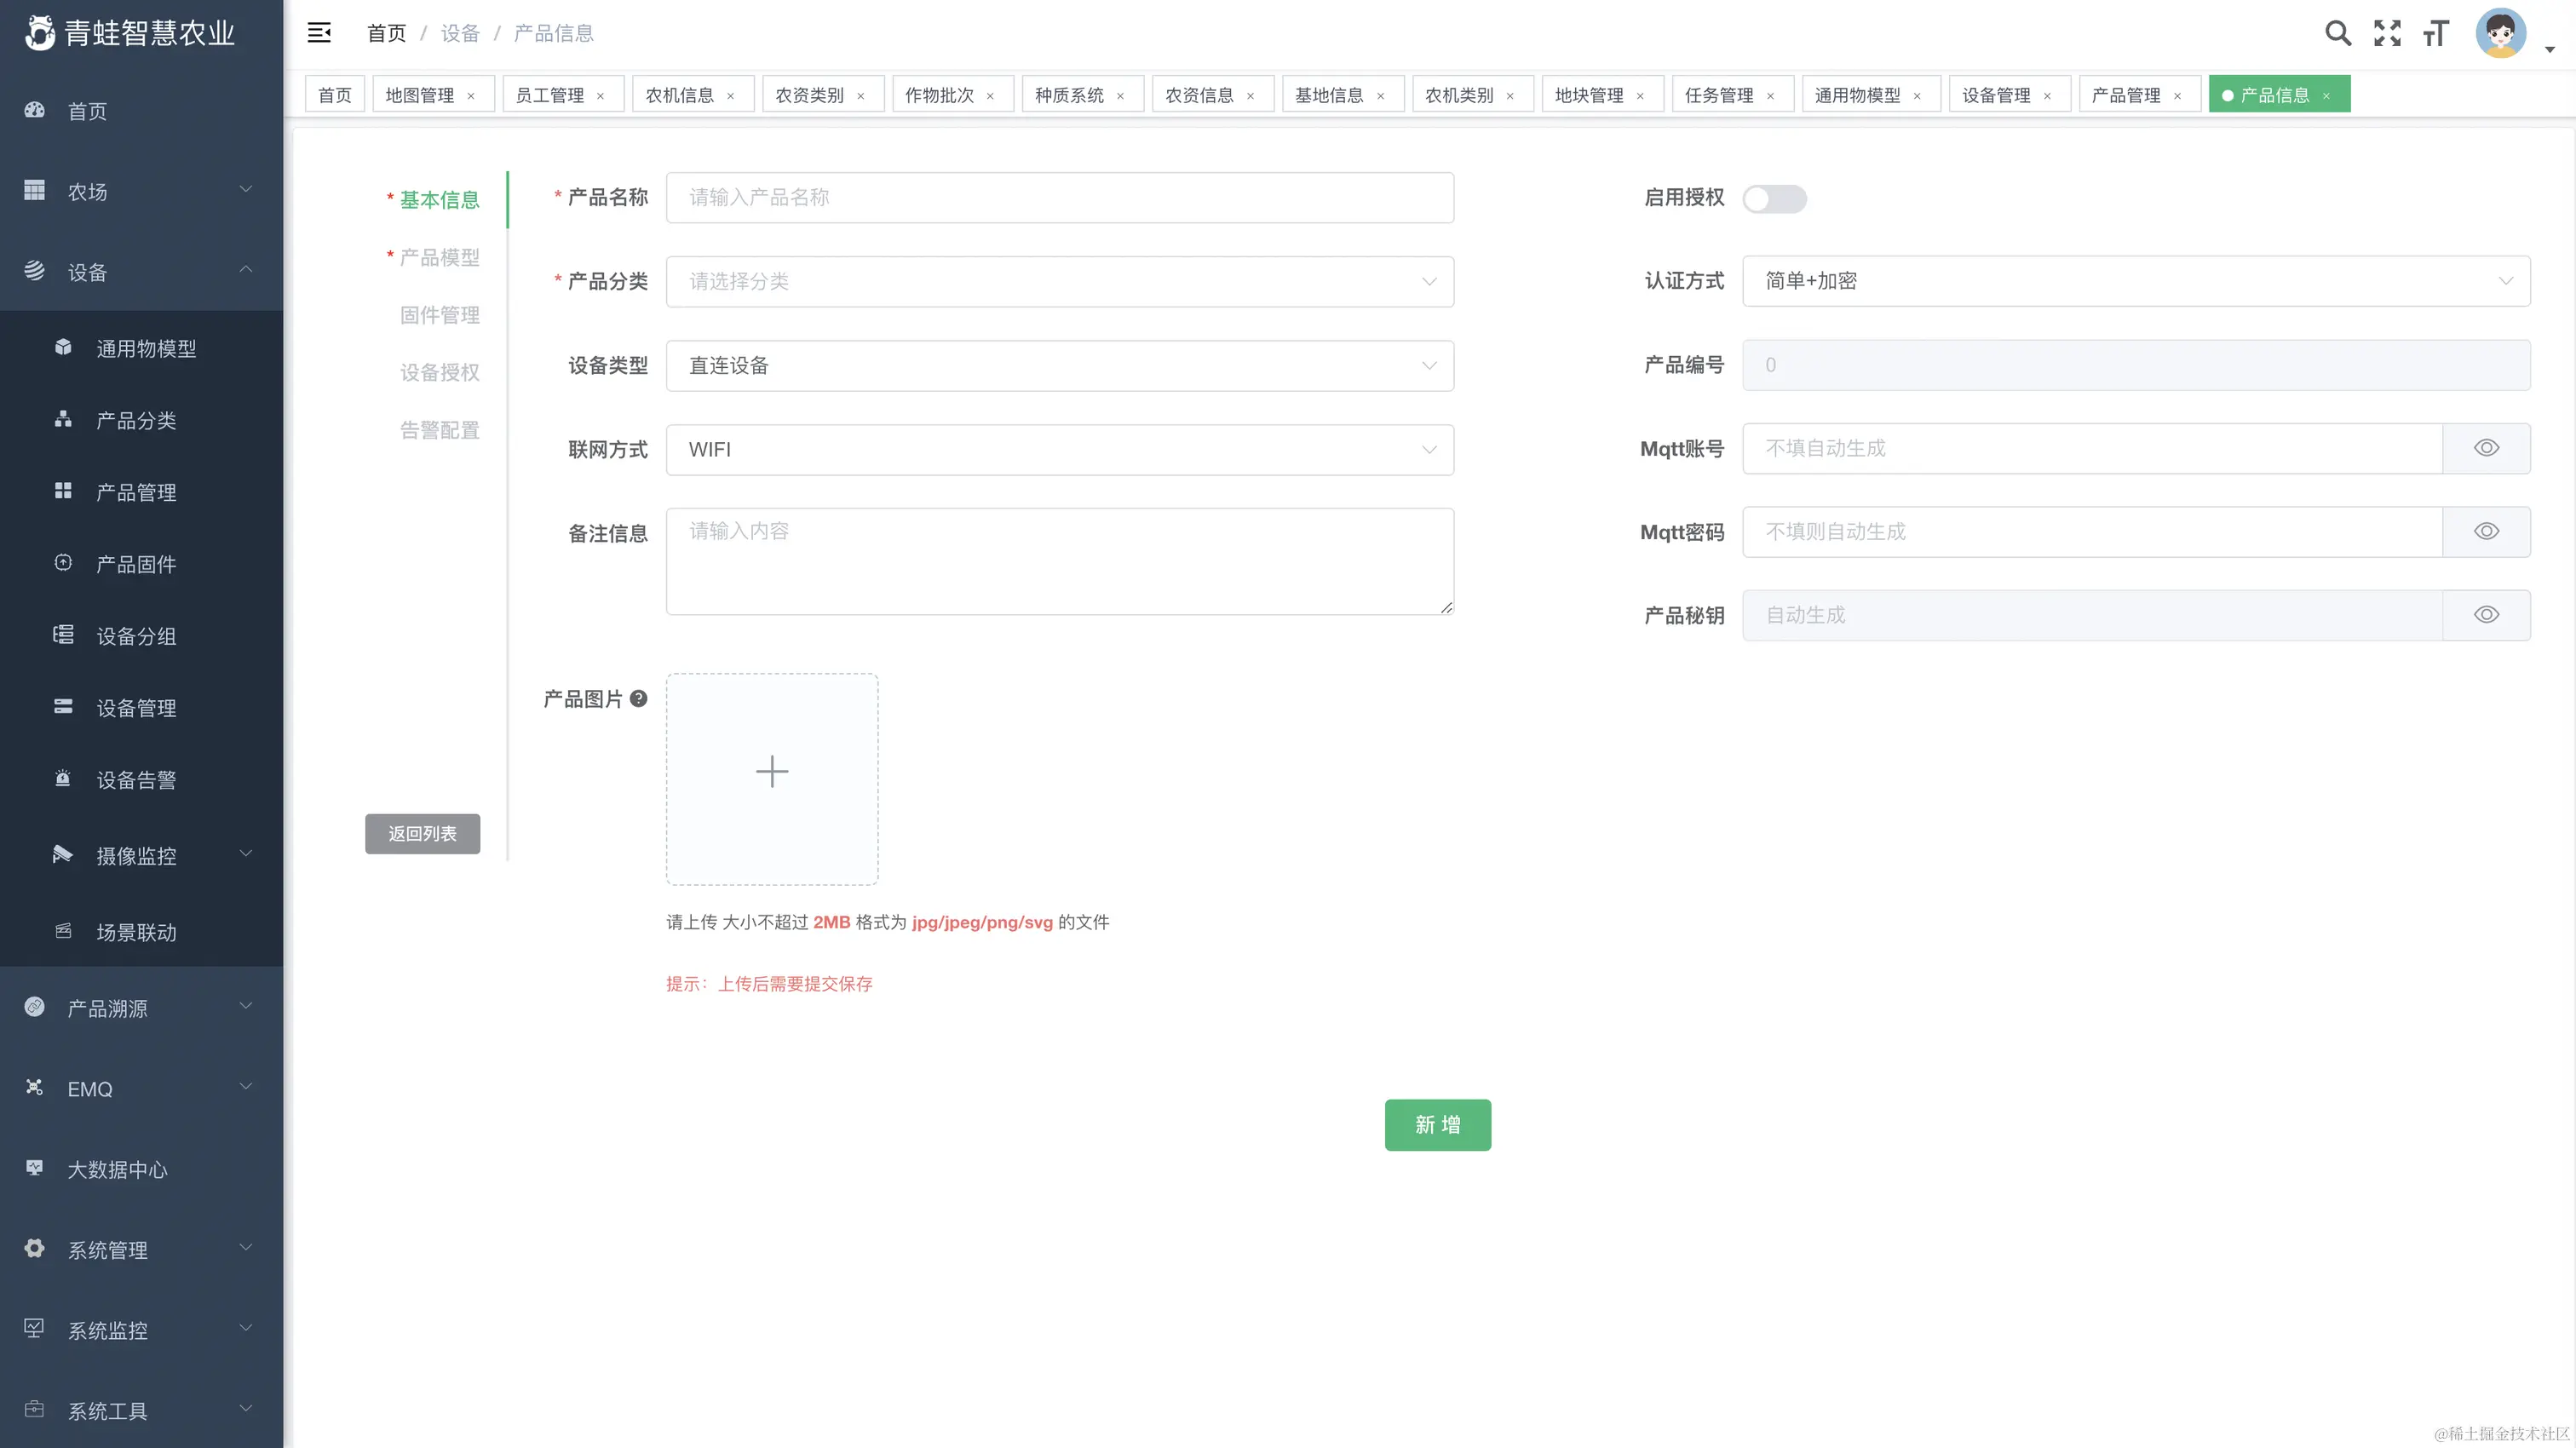Click the 新增 button
Screen dimensions: 2576x1448
1437,1124
